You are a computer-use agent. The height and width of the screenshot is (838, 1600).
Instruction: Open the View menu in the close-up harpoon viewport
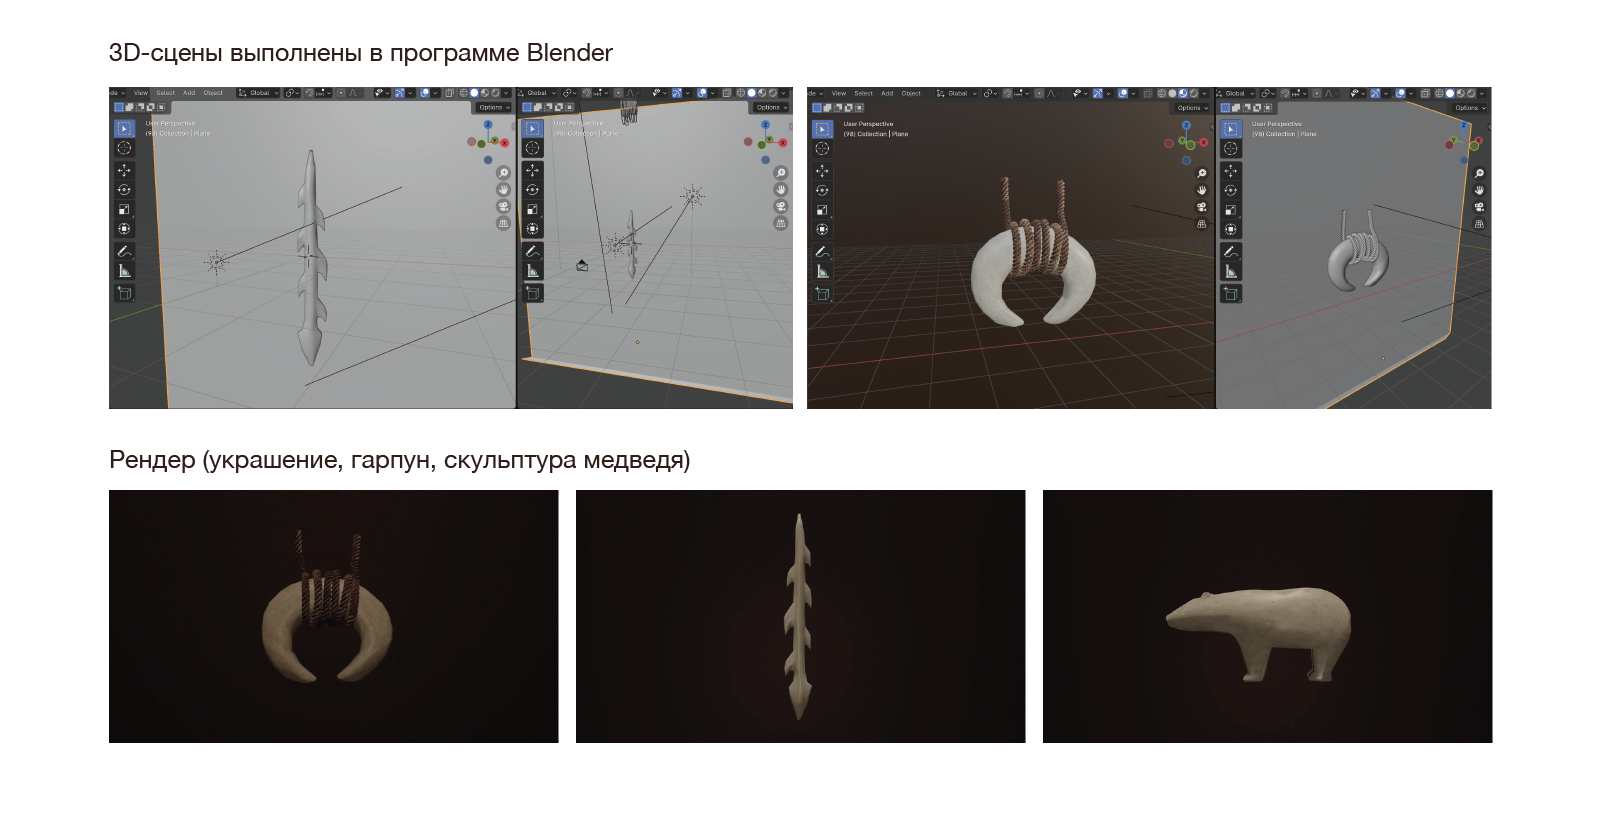tap(141, 93)
